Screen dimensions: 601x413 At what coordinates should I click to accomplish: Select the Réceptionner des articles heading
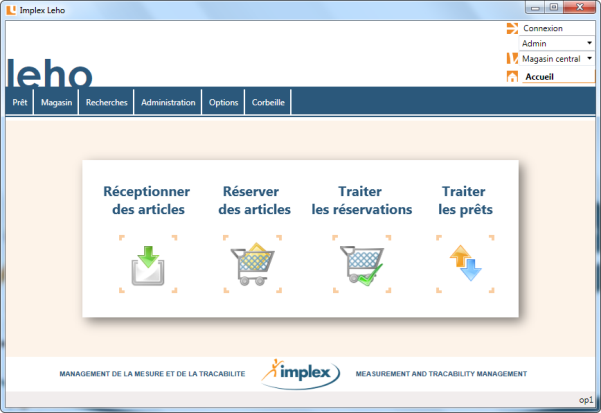coord(147,200)
